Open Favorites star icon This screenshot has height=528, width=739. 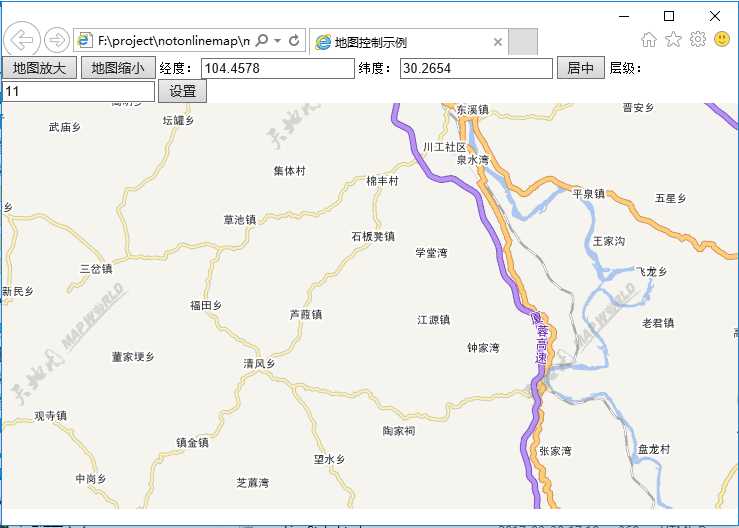coord(673,40)
